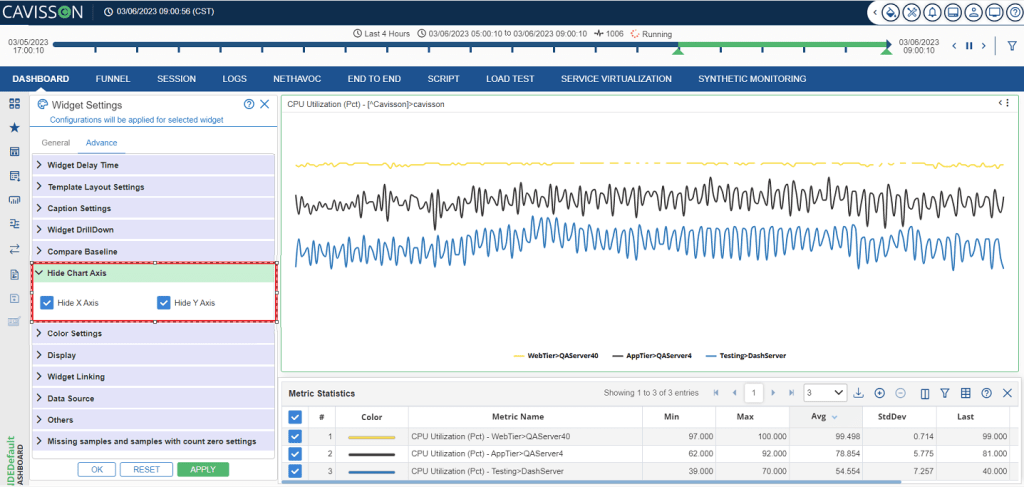Open the theme paint bucket icon
This screenshot has height=487, width=1024.
889,12
